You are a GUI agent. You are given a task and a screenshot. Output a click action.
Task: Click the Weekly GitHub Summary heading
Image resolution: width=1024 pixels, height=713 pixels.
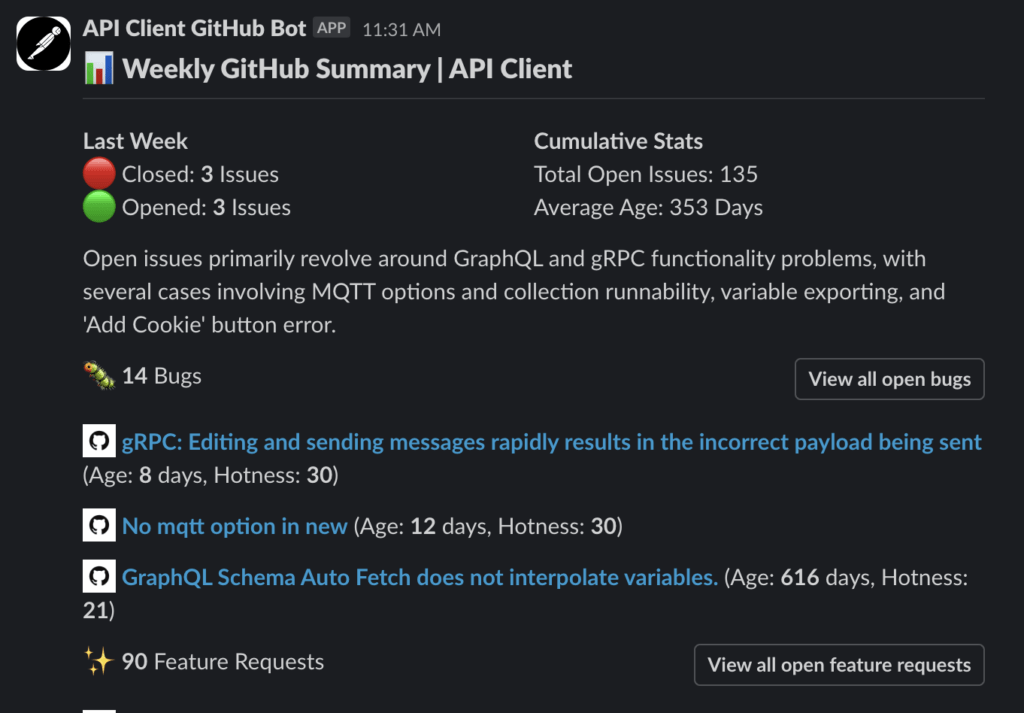pyautogui.click(x=347, y=69)
